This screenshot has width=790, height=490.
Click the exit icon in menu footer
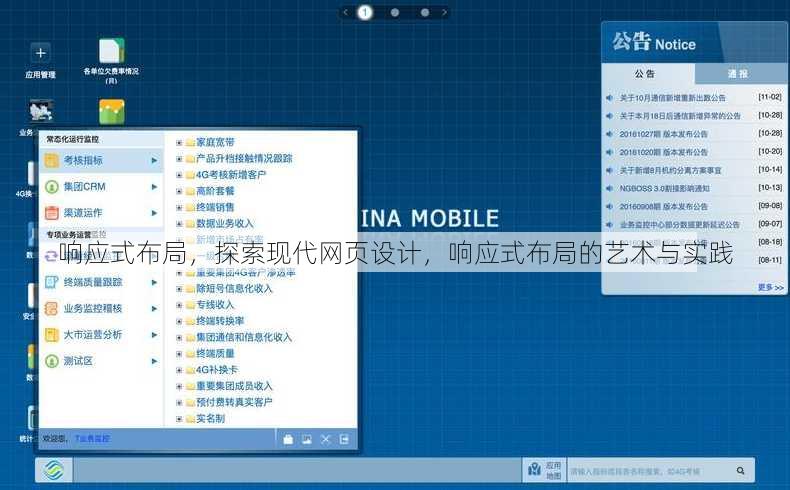(x=344, y=439)
